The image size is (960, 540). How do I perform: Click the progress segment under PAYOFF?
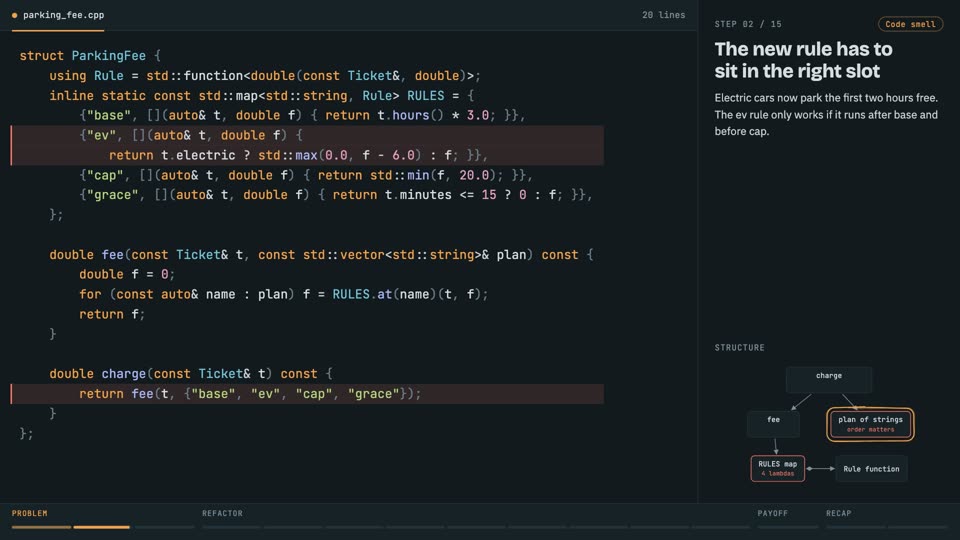point(787,527)
